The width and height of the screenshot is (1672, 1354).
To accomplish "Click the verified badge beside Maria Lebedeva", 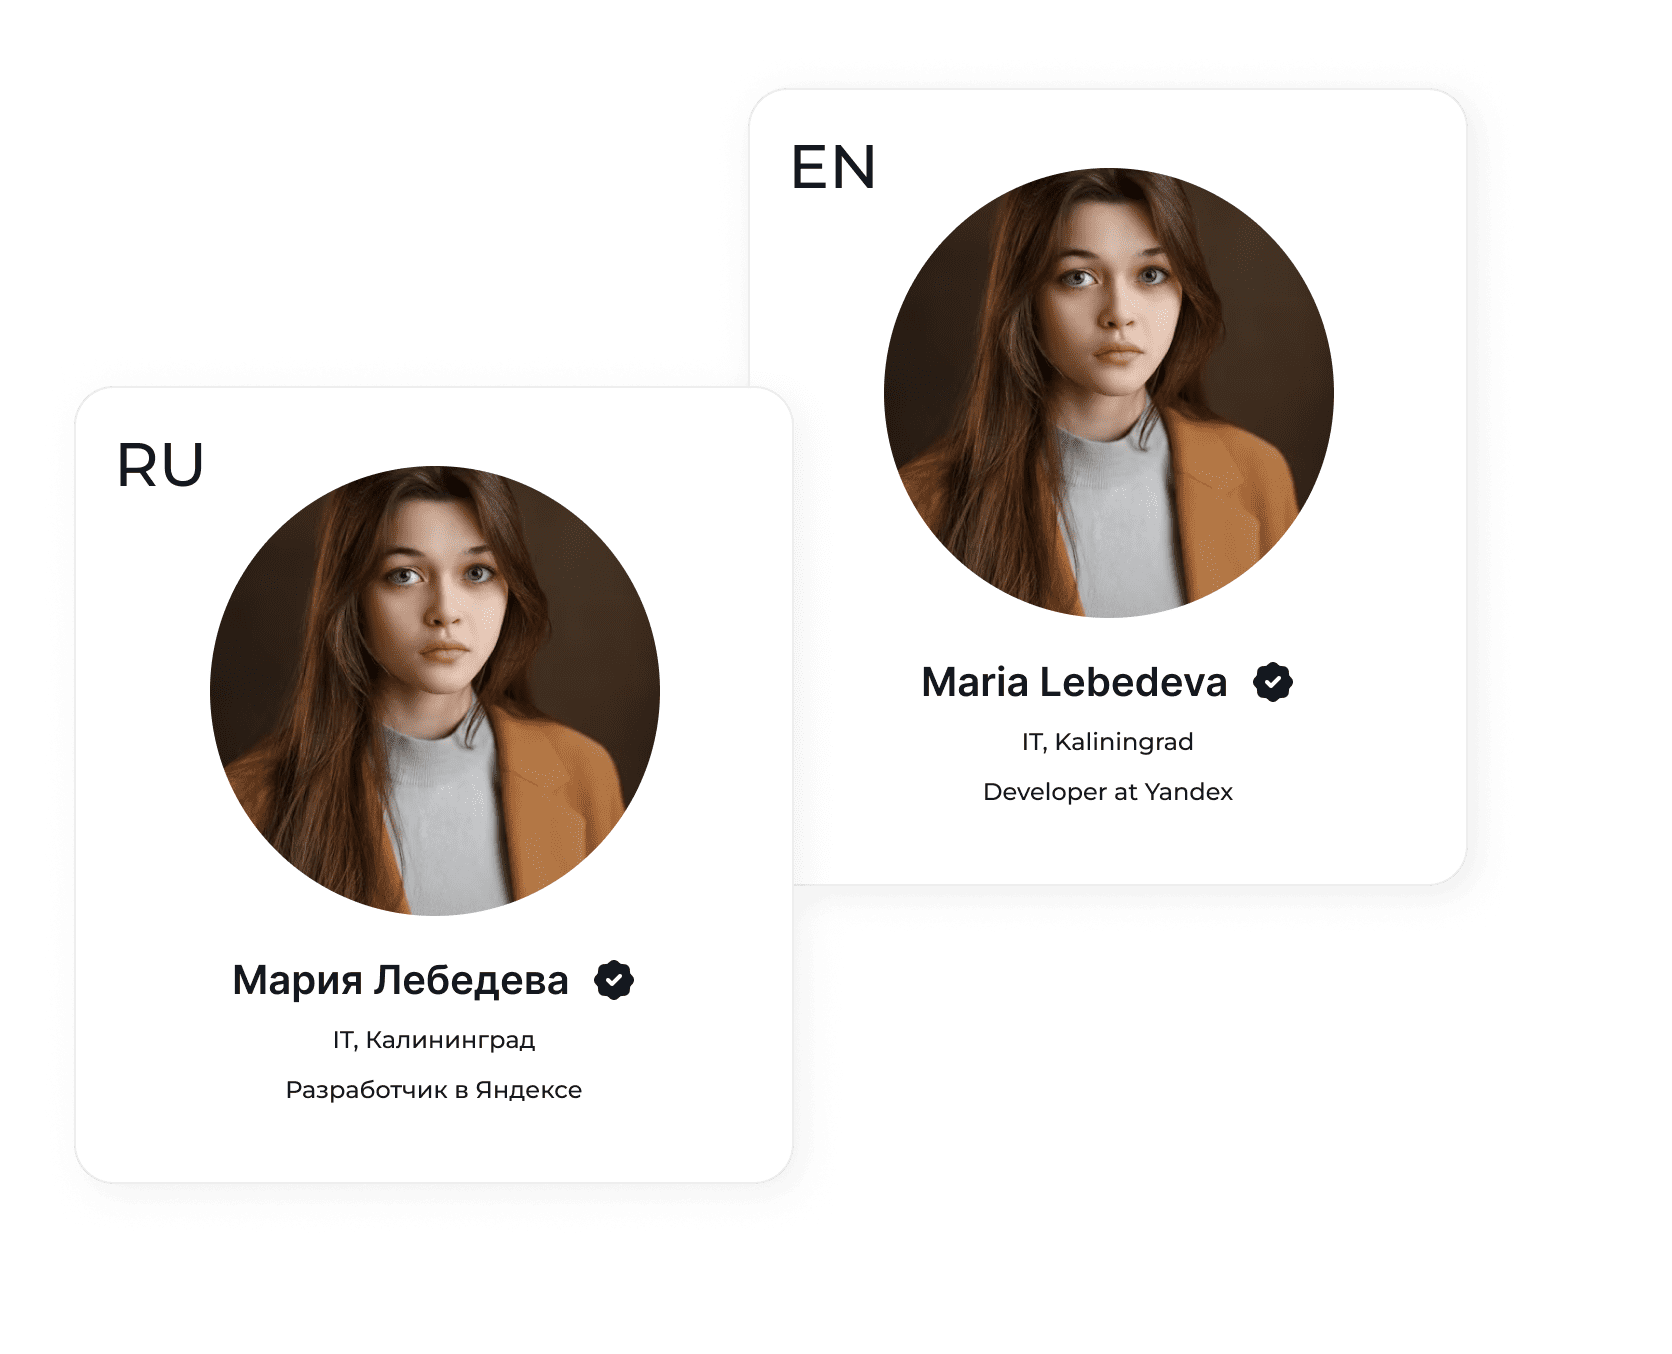I will [1272, 682].
